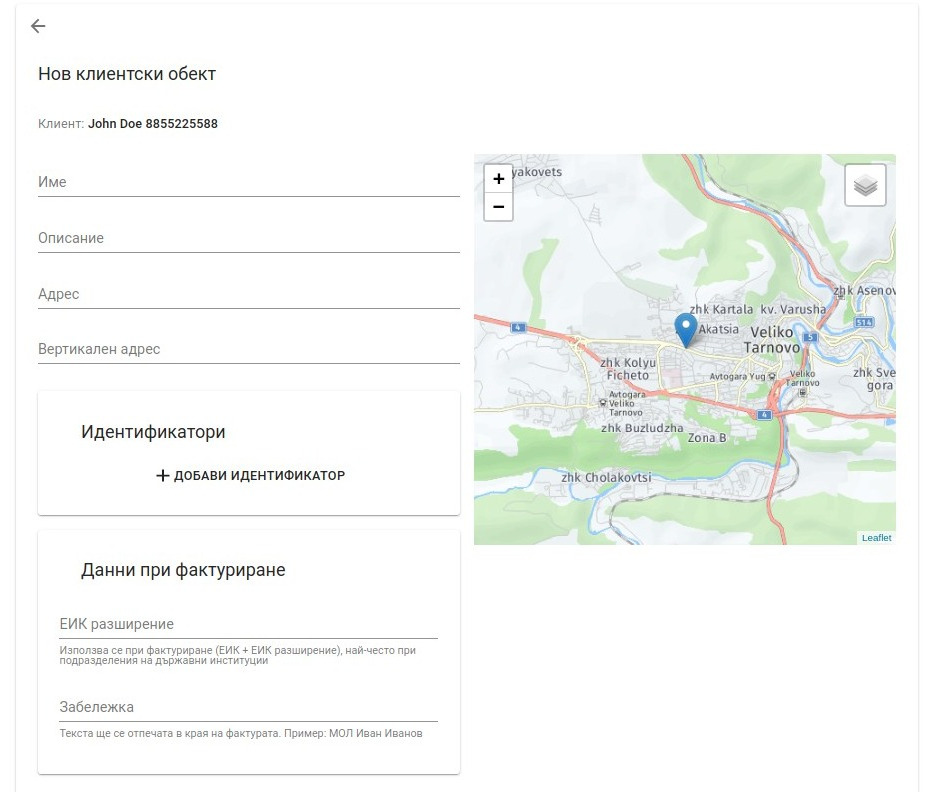Zoom in on the map
Screen dimensions: 946x792
click(x=498, y=179)
